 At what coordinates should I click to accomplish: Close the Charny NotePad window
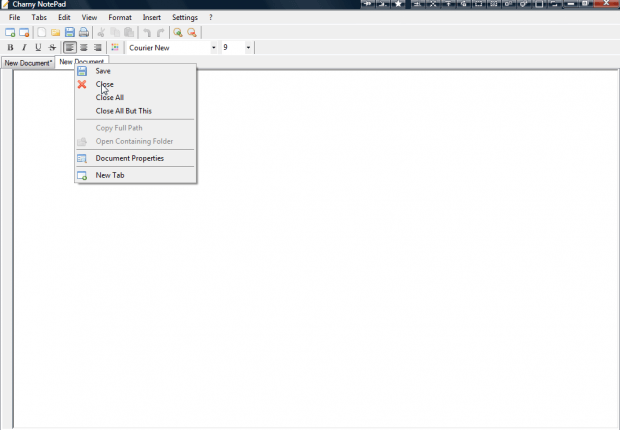tap(606, 3)
